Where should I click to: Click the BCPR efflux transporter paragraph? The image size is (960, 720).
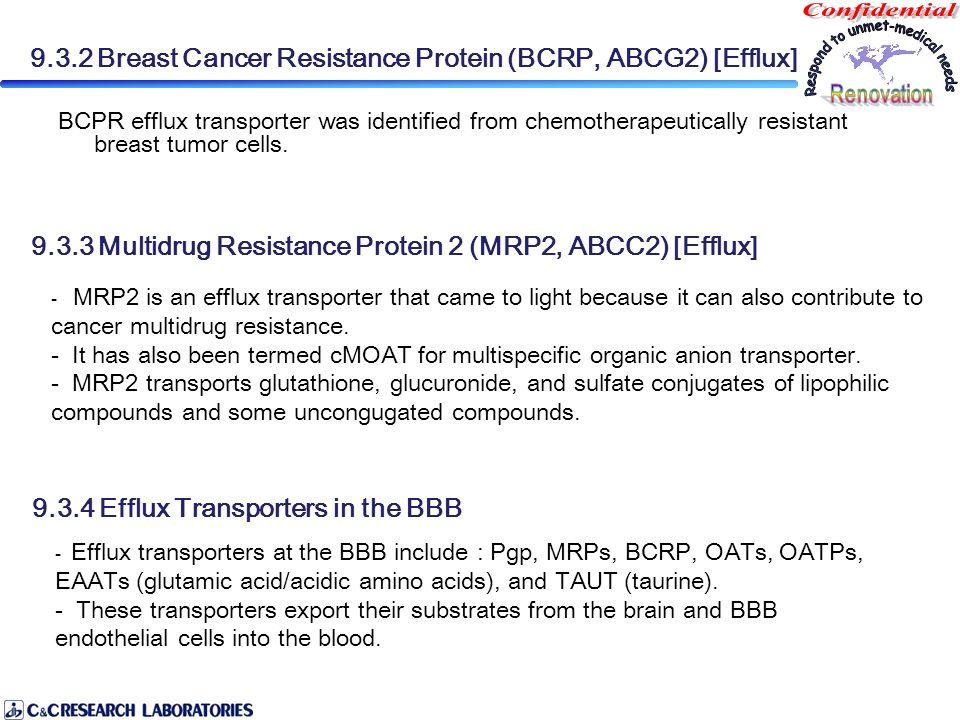coord(452,133)
